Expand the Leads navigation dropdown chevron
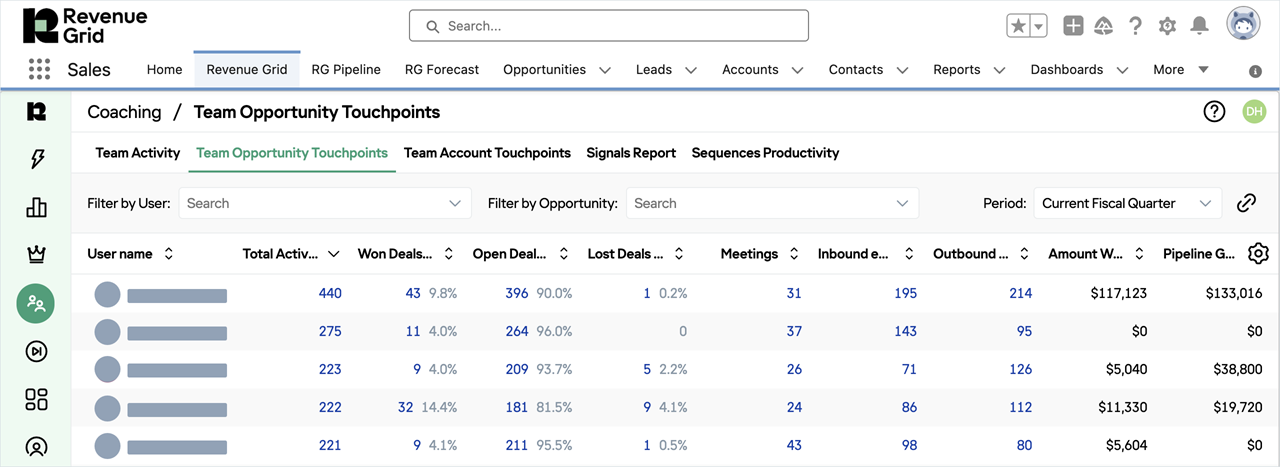Viewport: 1280px width, 467px height. (691, 70)
